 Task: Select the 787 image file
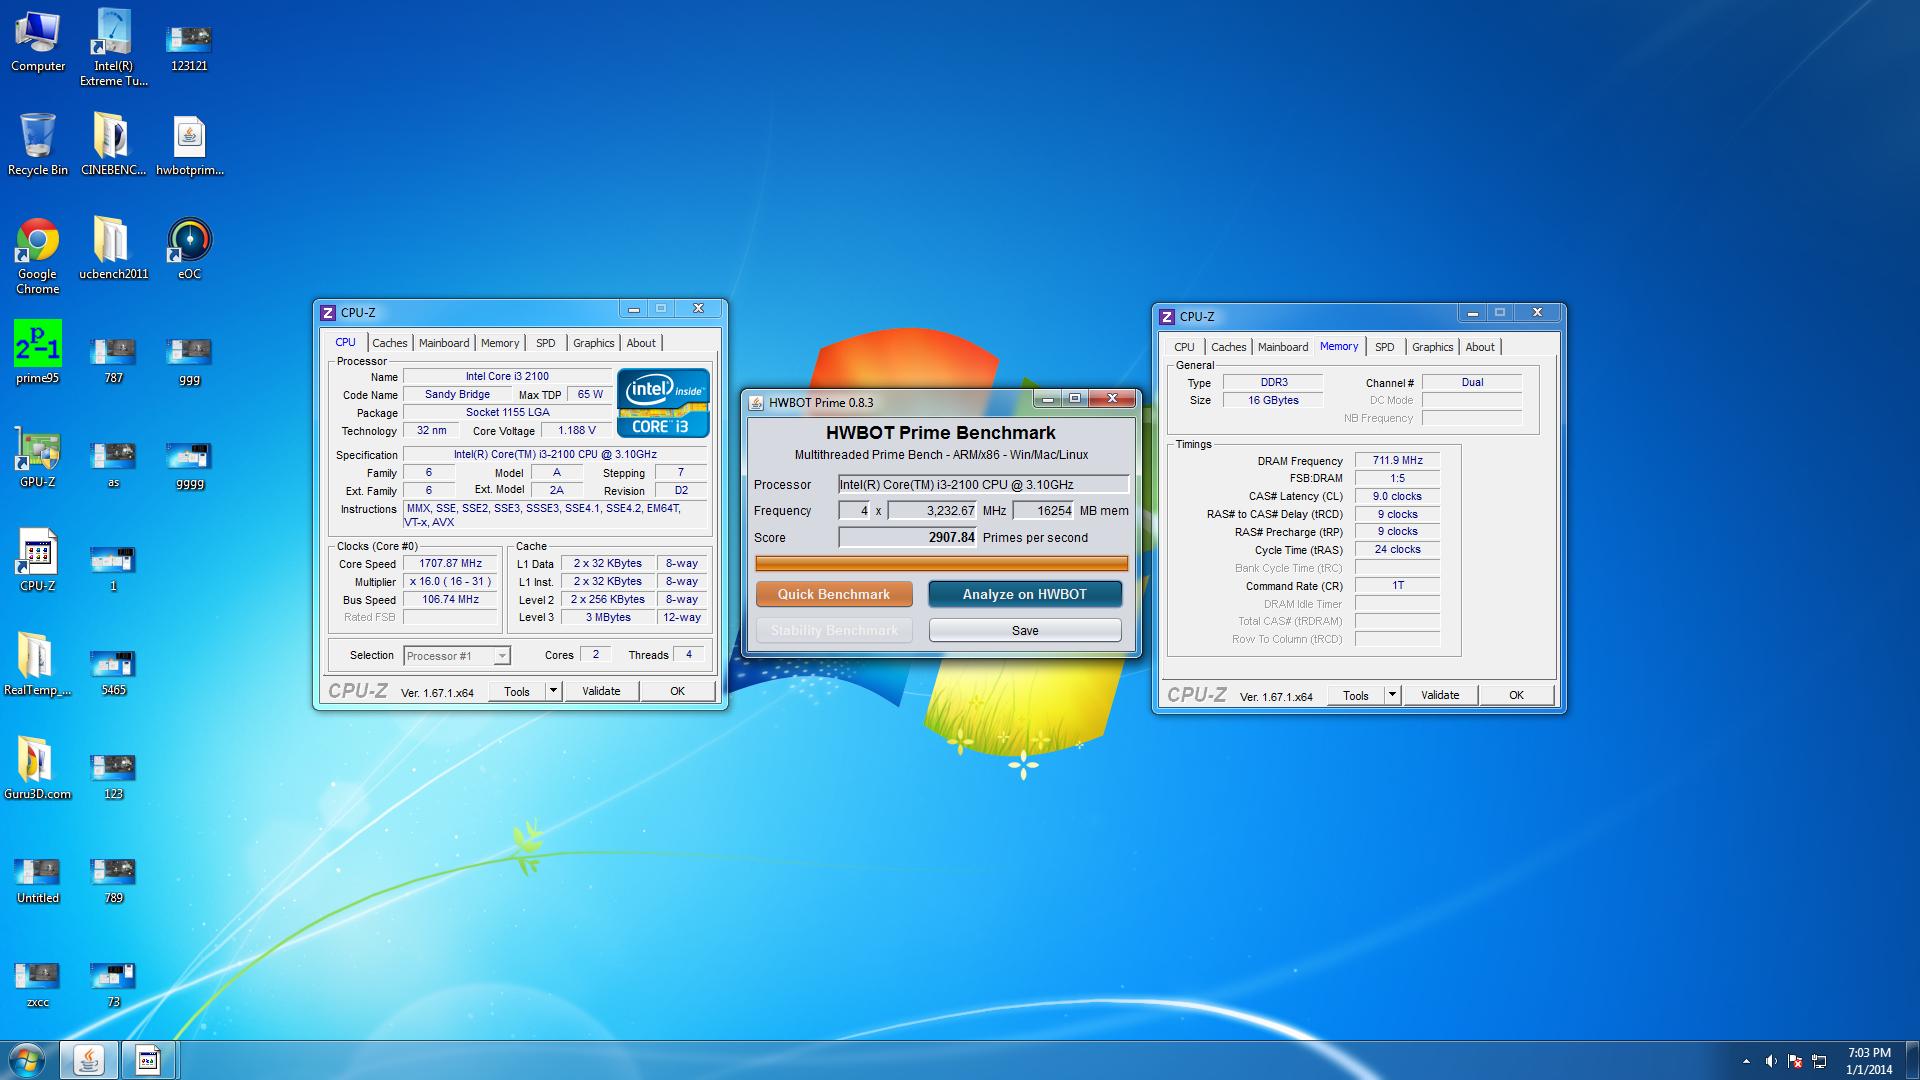point(113,360)
